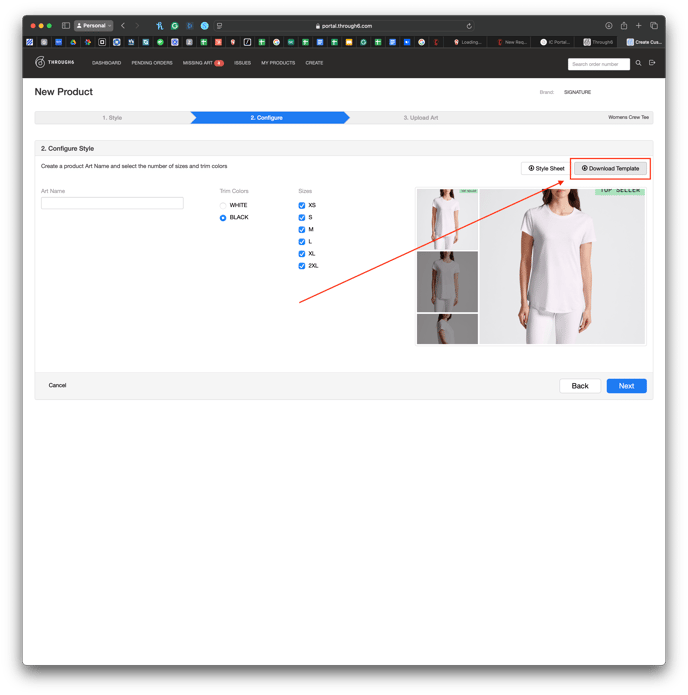Switch to 1. Style step tab
Image resolution: width=688 pixels, height=695 pixels.
point(112,118)
